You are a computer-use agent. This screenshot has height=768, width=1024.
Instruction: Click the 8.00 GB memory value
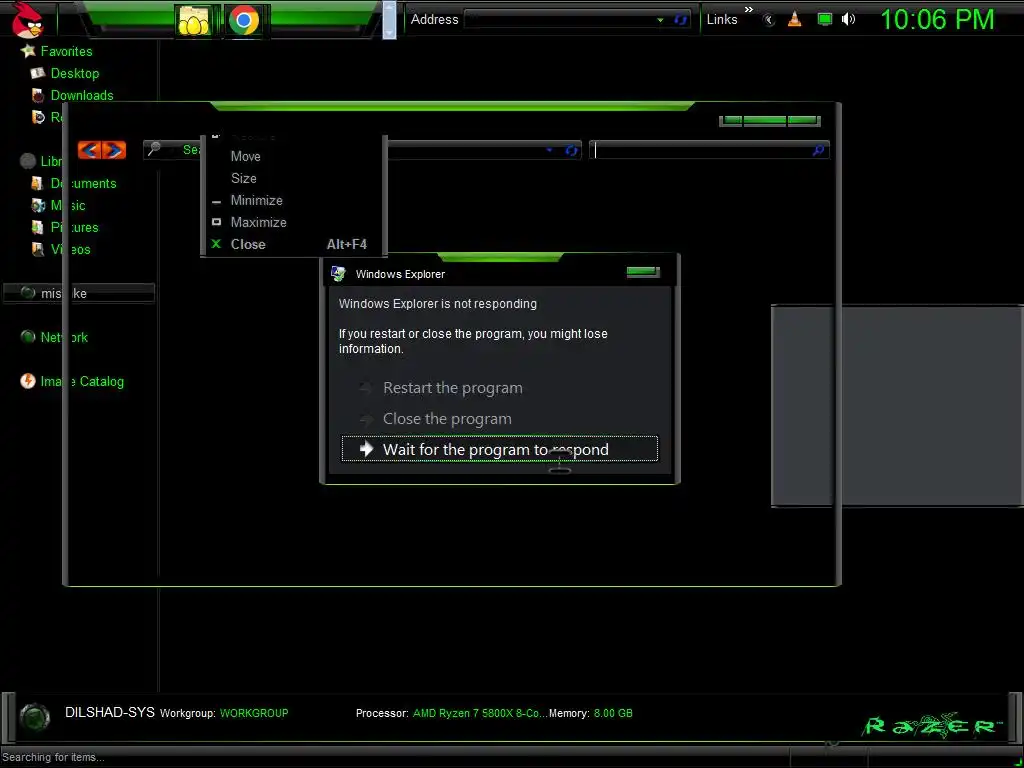click(x=613, y=713)
